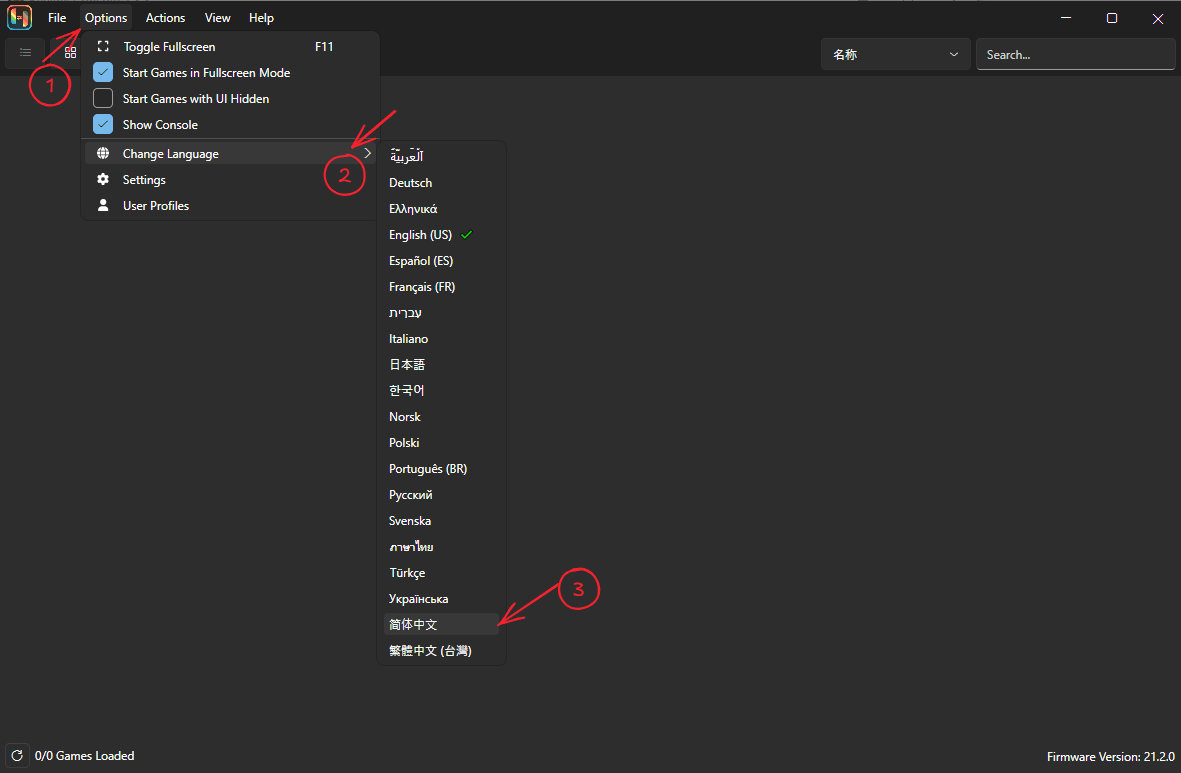The height and width of the screenshot is (773, 1181).
Task: Select 日本語 in the language submenu
Action: [407, 365]
